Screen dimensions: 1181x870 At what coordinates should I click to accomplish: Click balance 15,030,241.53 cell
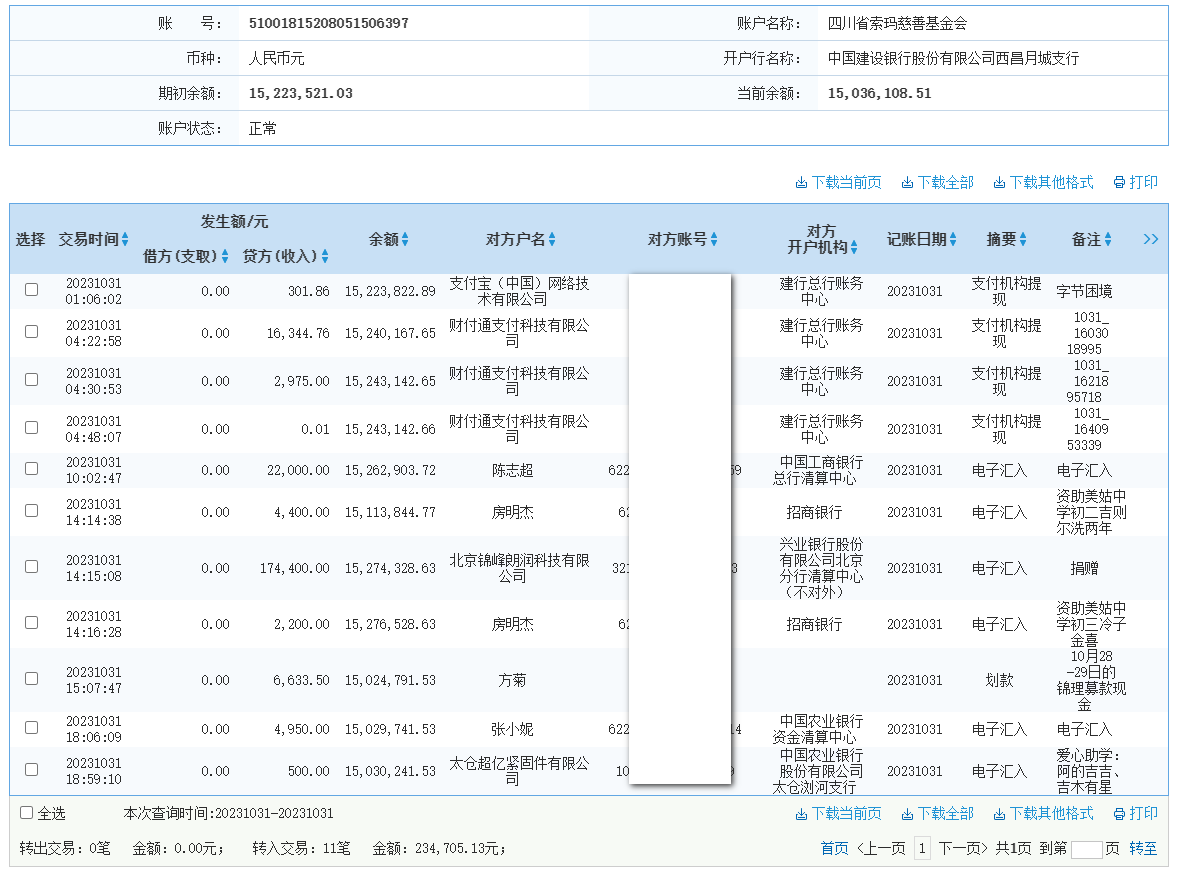click(x=390, y=771)
